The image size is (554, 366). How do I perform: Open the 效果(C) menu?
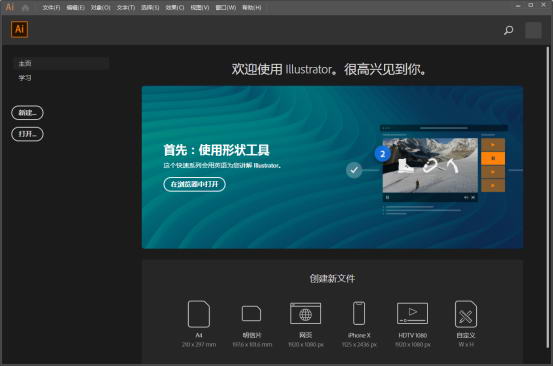(x=175, y=7)
